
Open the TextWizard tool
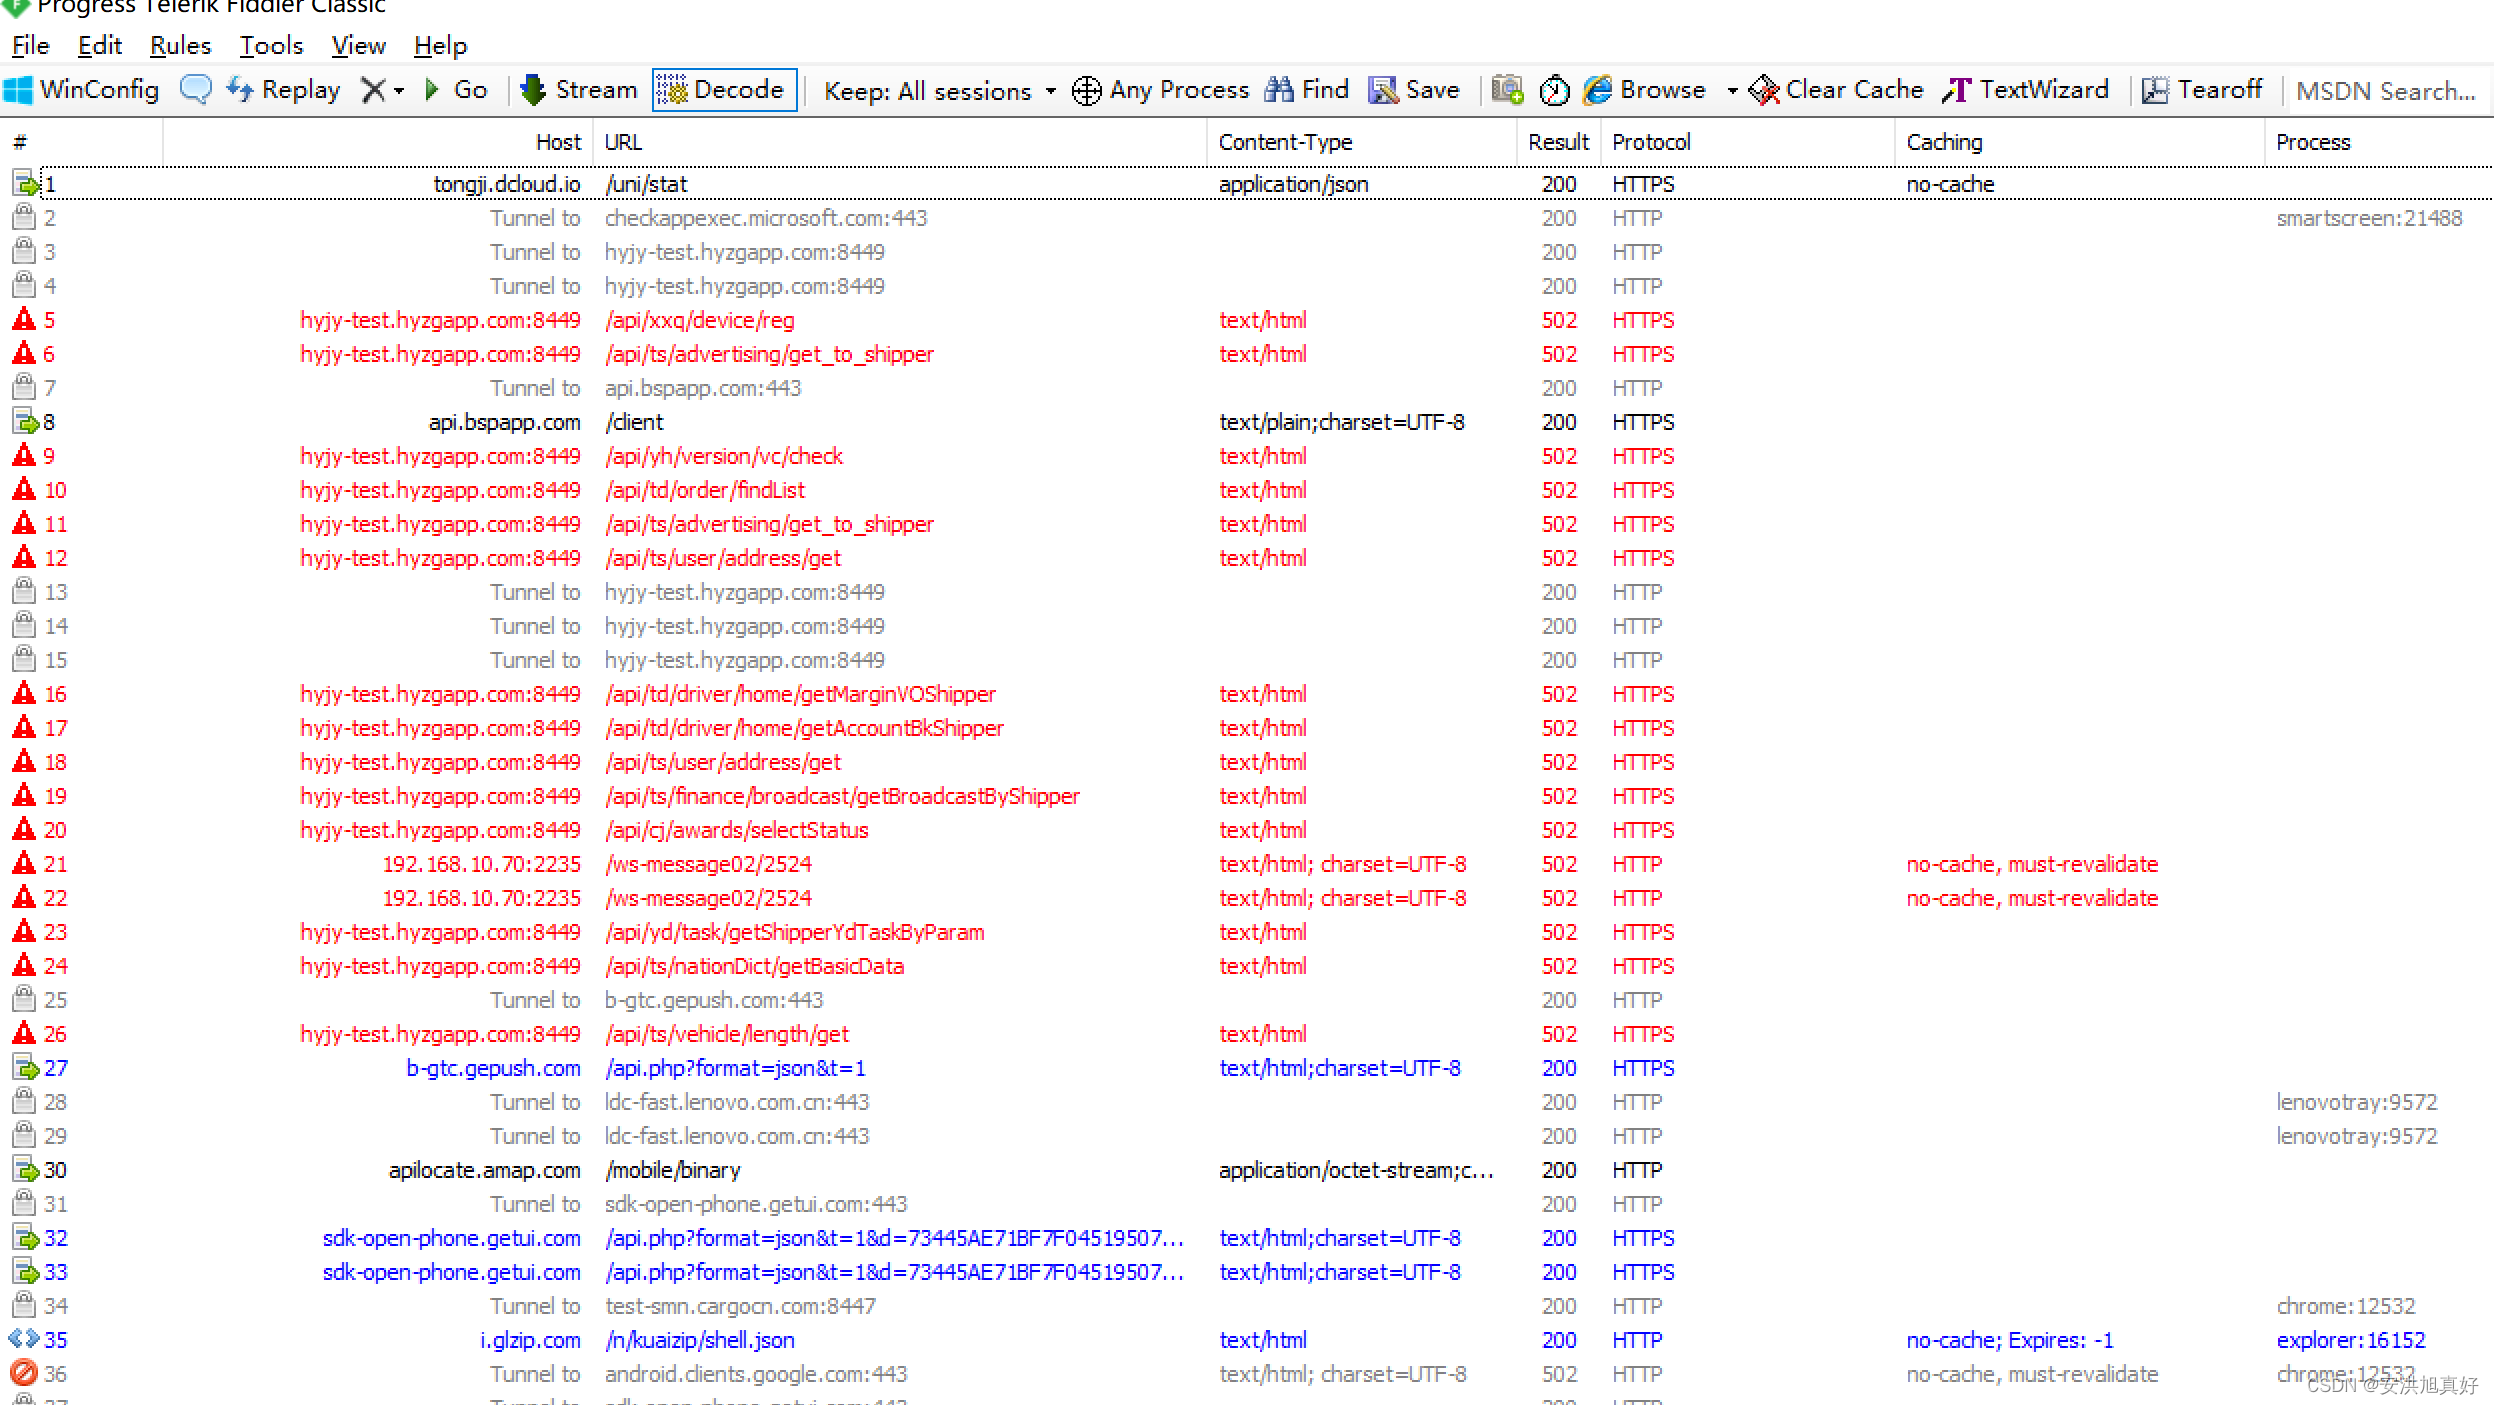point(2026,90)
